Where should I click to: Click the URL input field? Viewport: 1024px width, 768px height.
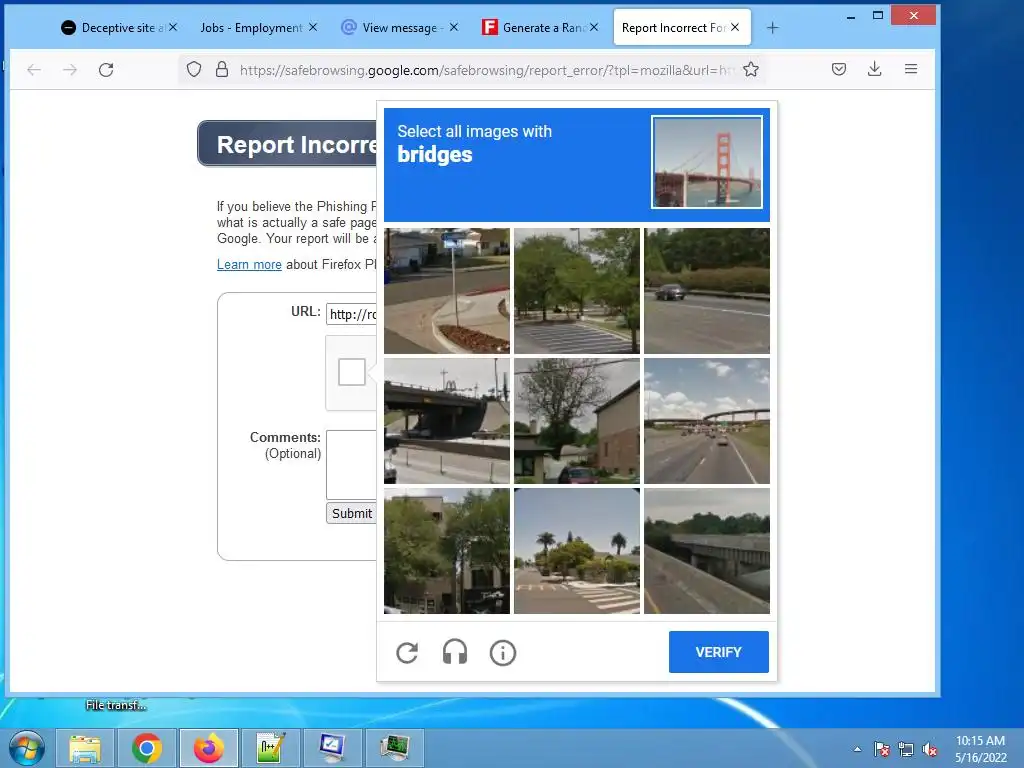point(351,314)
